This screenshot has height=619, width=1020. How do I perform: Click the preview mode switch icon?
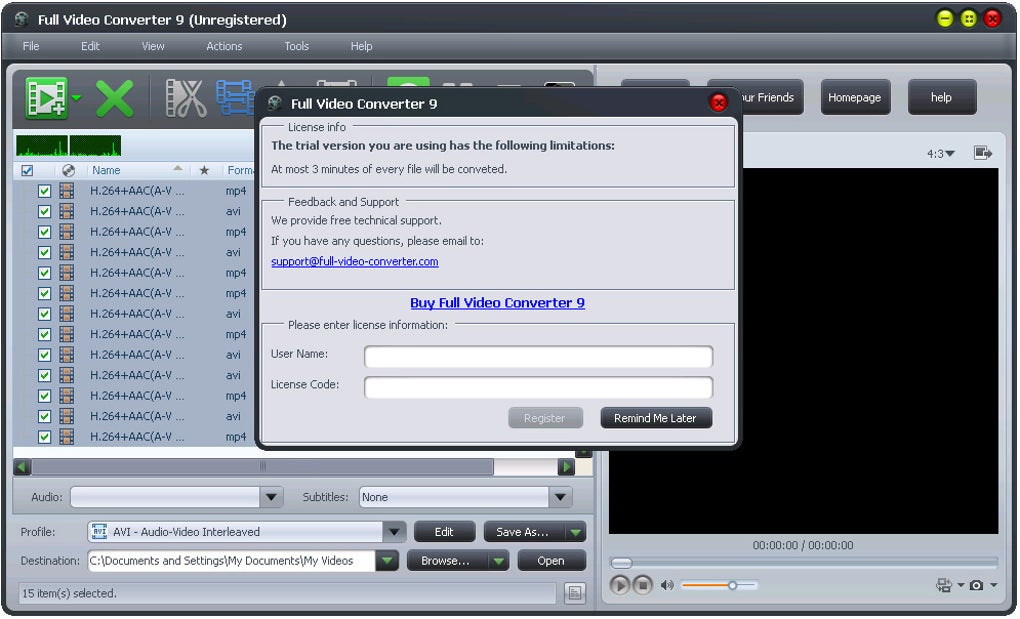click(x=943, y=585)
